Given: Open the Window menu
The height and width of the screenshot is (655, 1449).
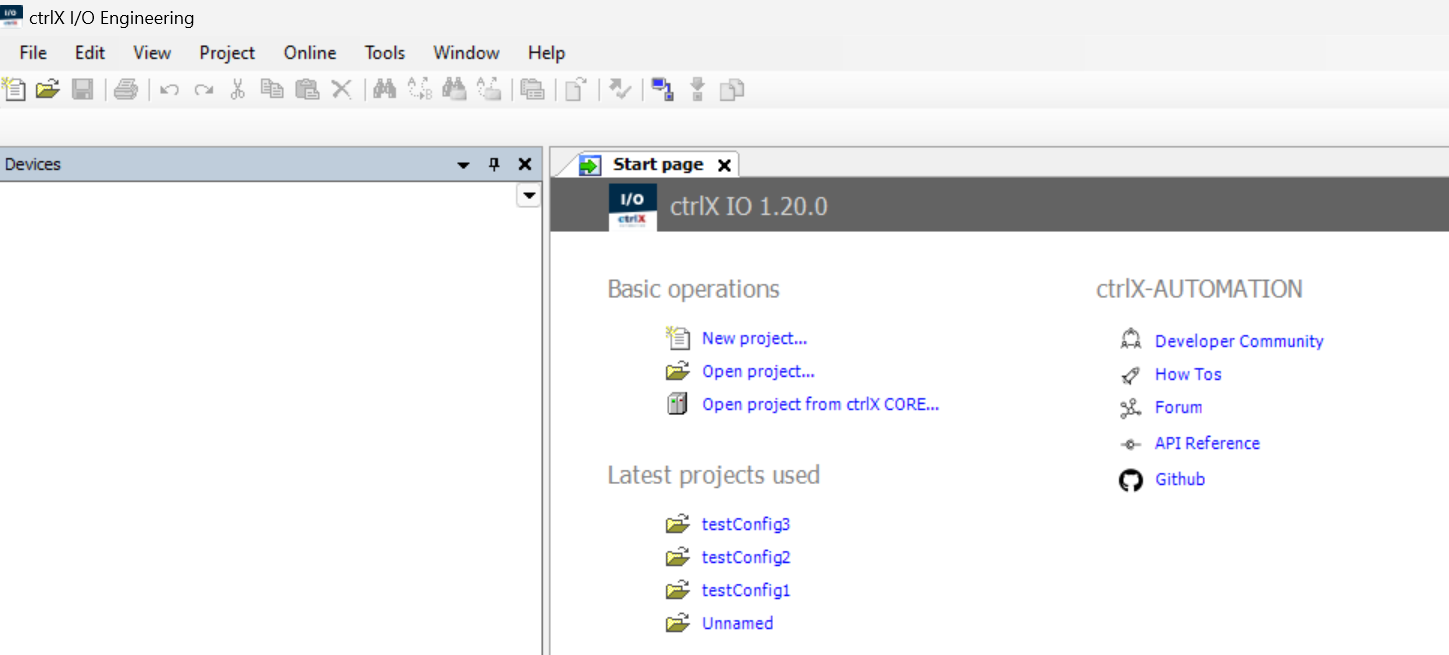Looking at the screenshot, I should tap(466, 53).
